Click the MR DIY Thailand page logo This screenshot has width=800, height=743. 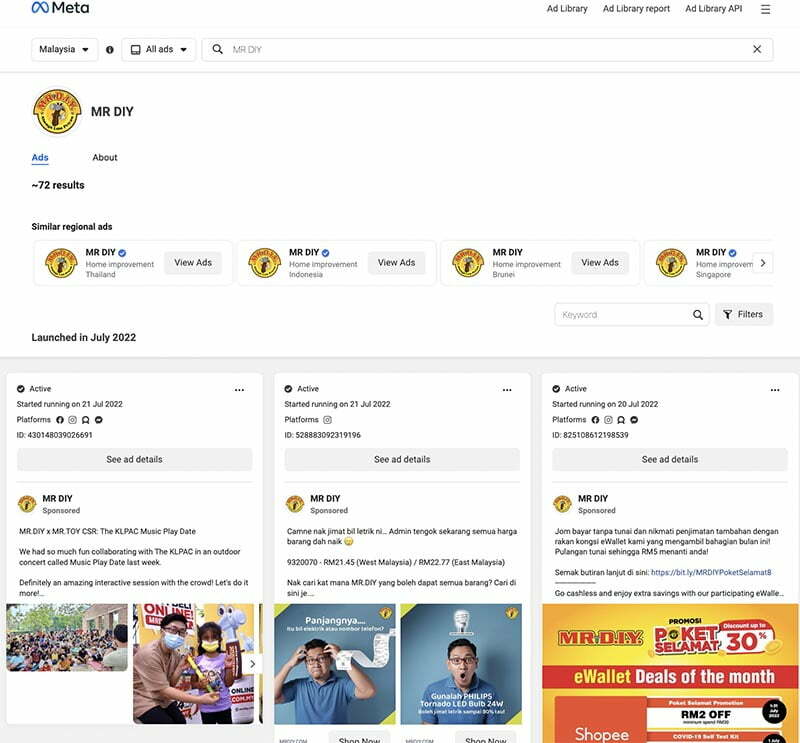[x=61, y=263]
